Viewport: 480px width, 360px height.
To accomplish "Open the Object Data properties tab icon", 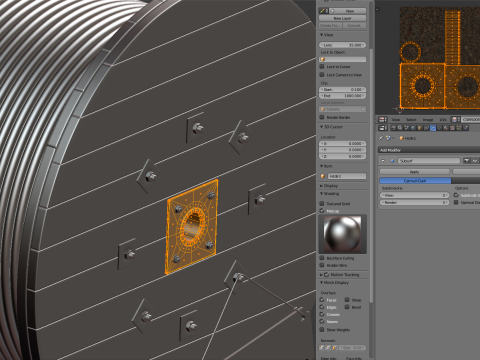I will tap(439, 128).
